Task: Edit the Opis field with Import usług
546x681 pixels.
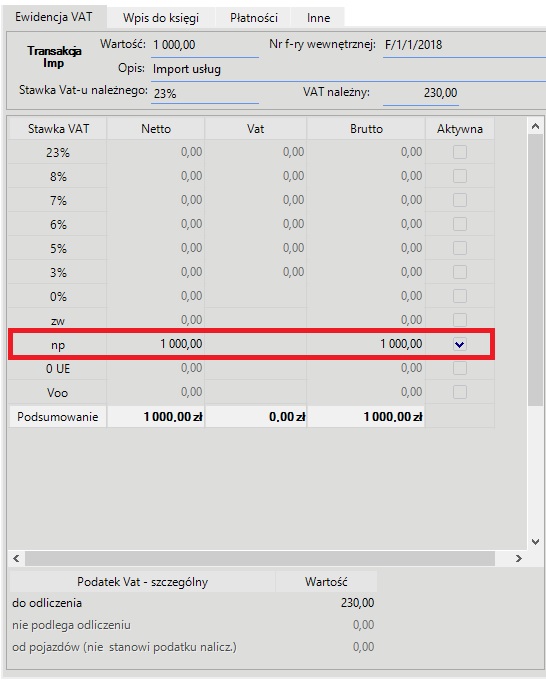Action: click(x=348, y=69)
